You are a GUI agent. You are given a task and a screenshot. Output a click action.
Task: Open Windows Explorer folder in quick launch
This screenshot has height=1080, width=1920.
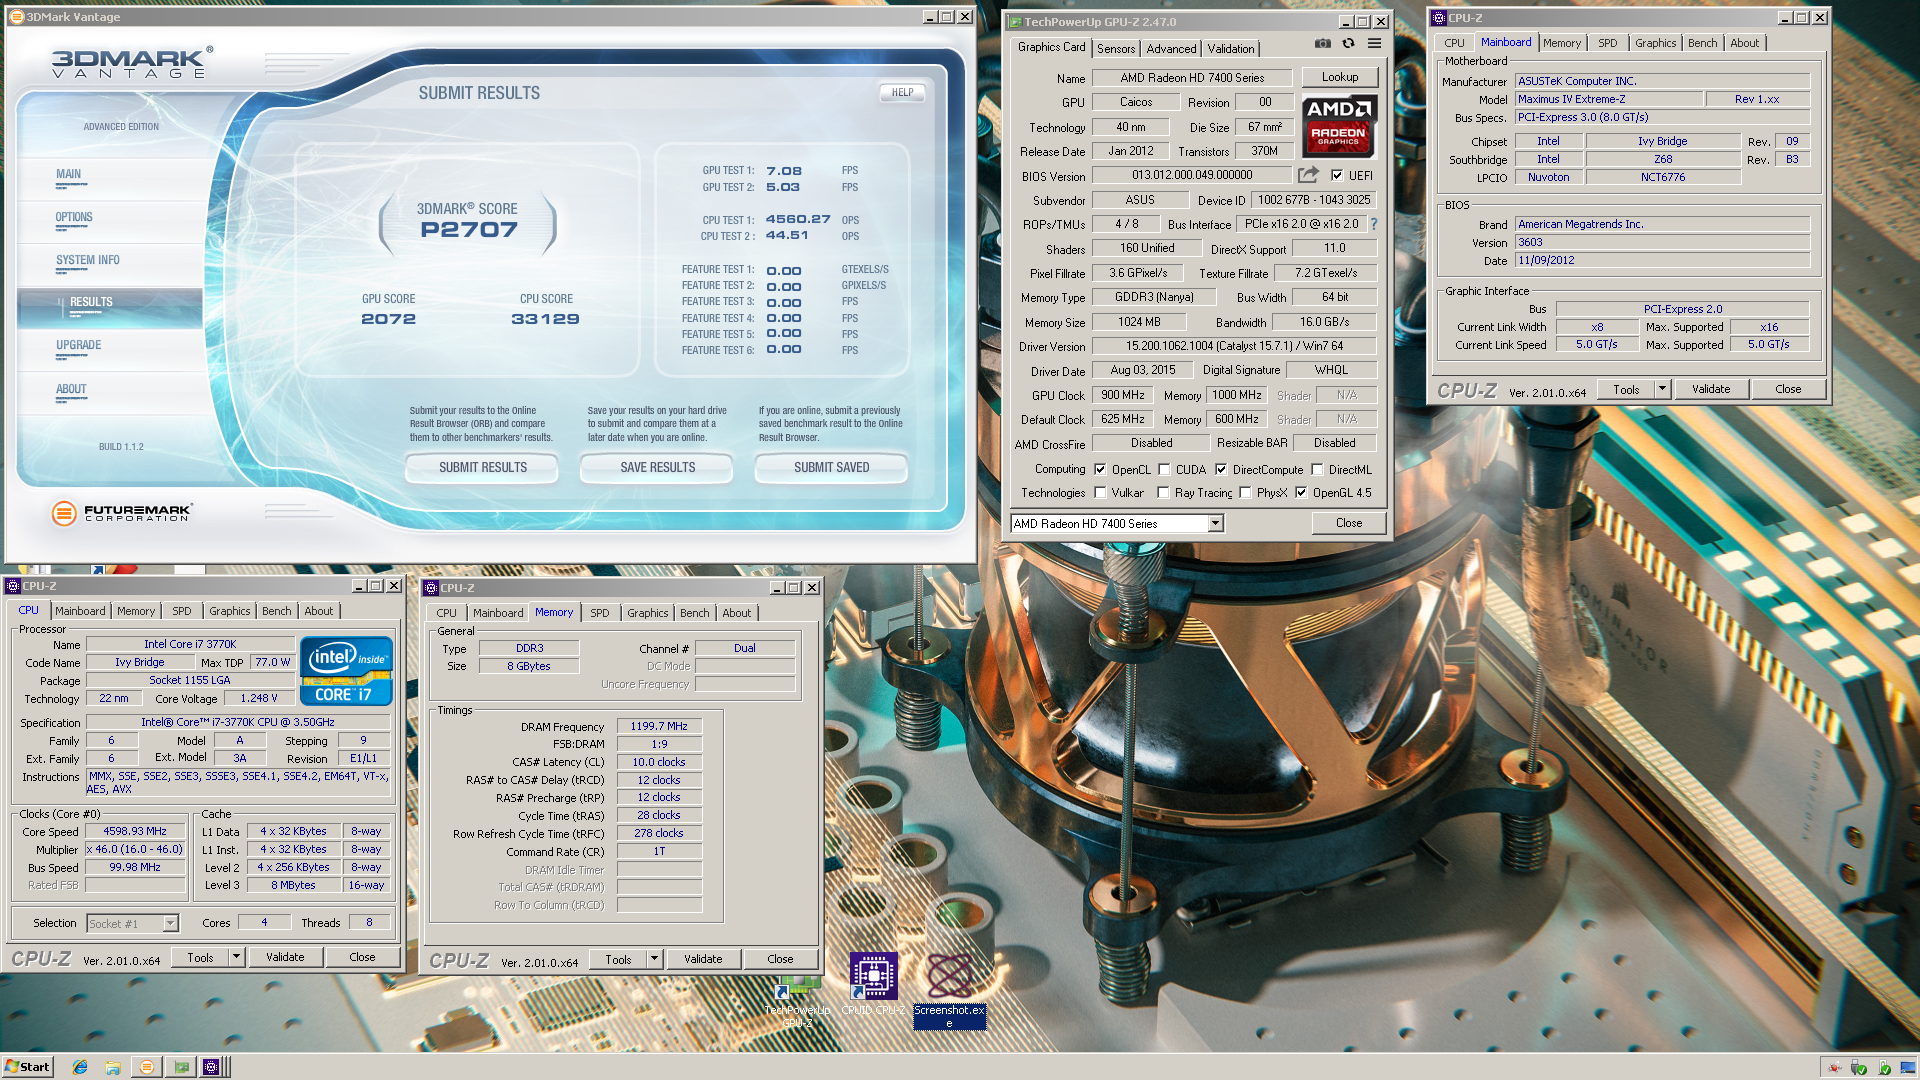113,1067
